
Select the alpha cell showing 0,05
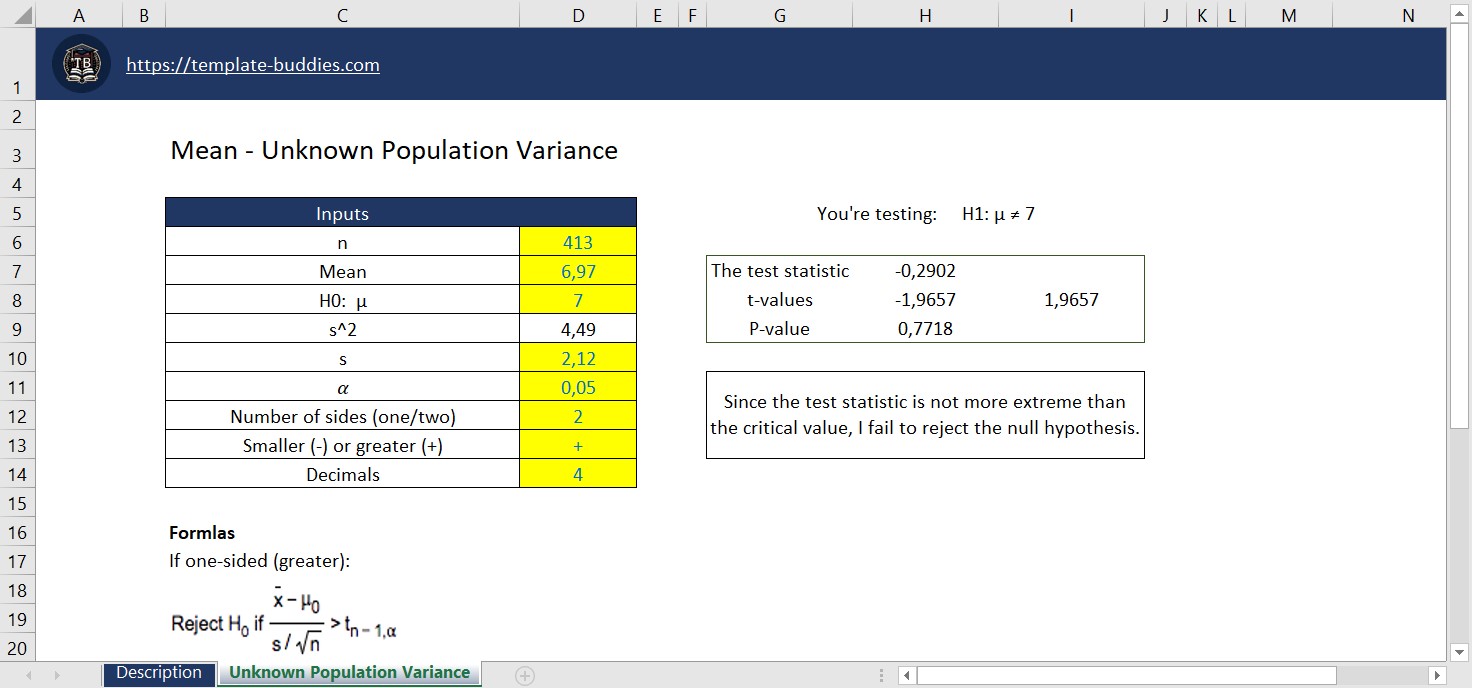(578, 387)
